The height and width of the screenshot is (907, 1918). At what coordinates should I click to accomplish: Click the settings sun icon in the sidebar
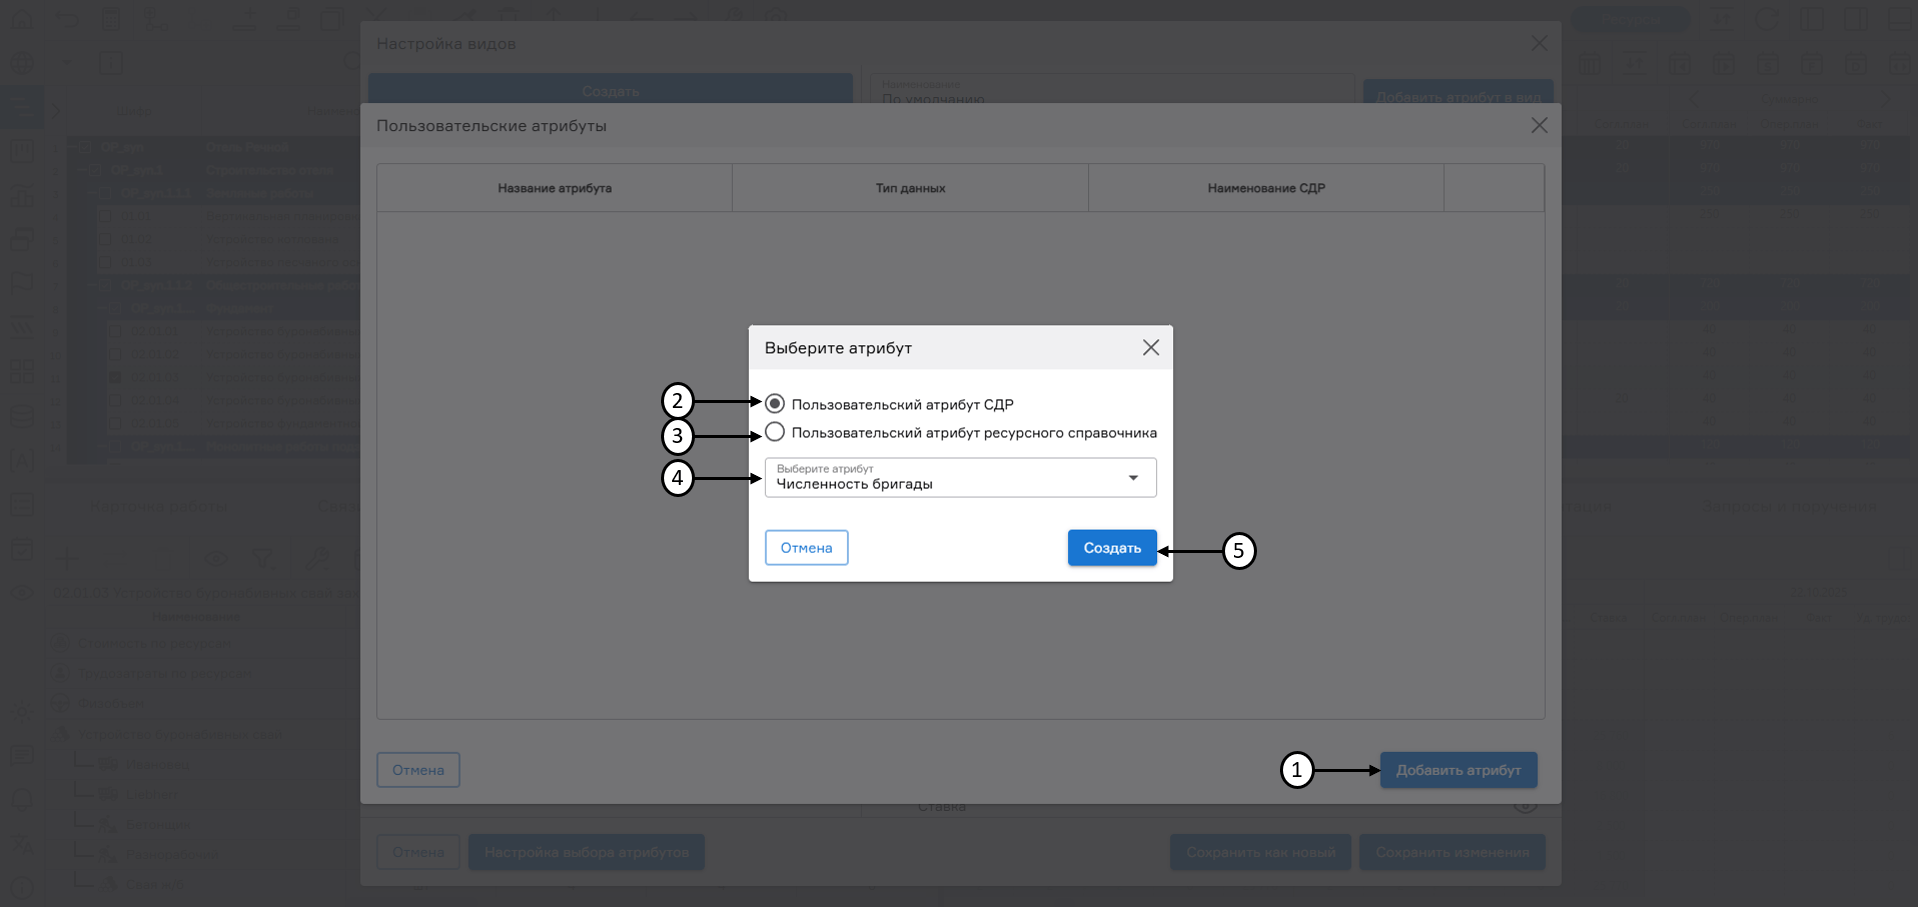coord(22,714)
